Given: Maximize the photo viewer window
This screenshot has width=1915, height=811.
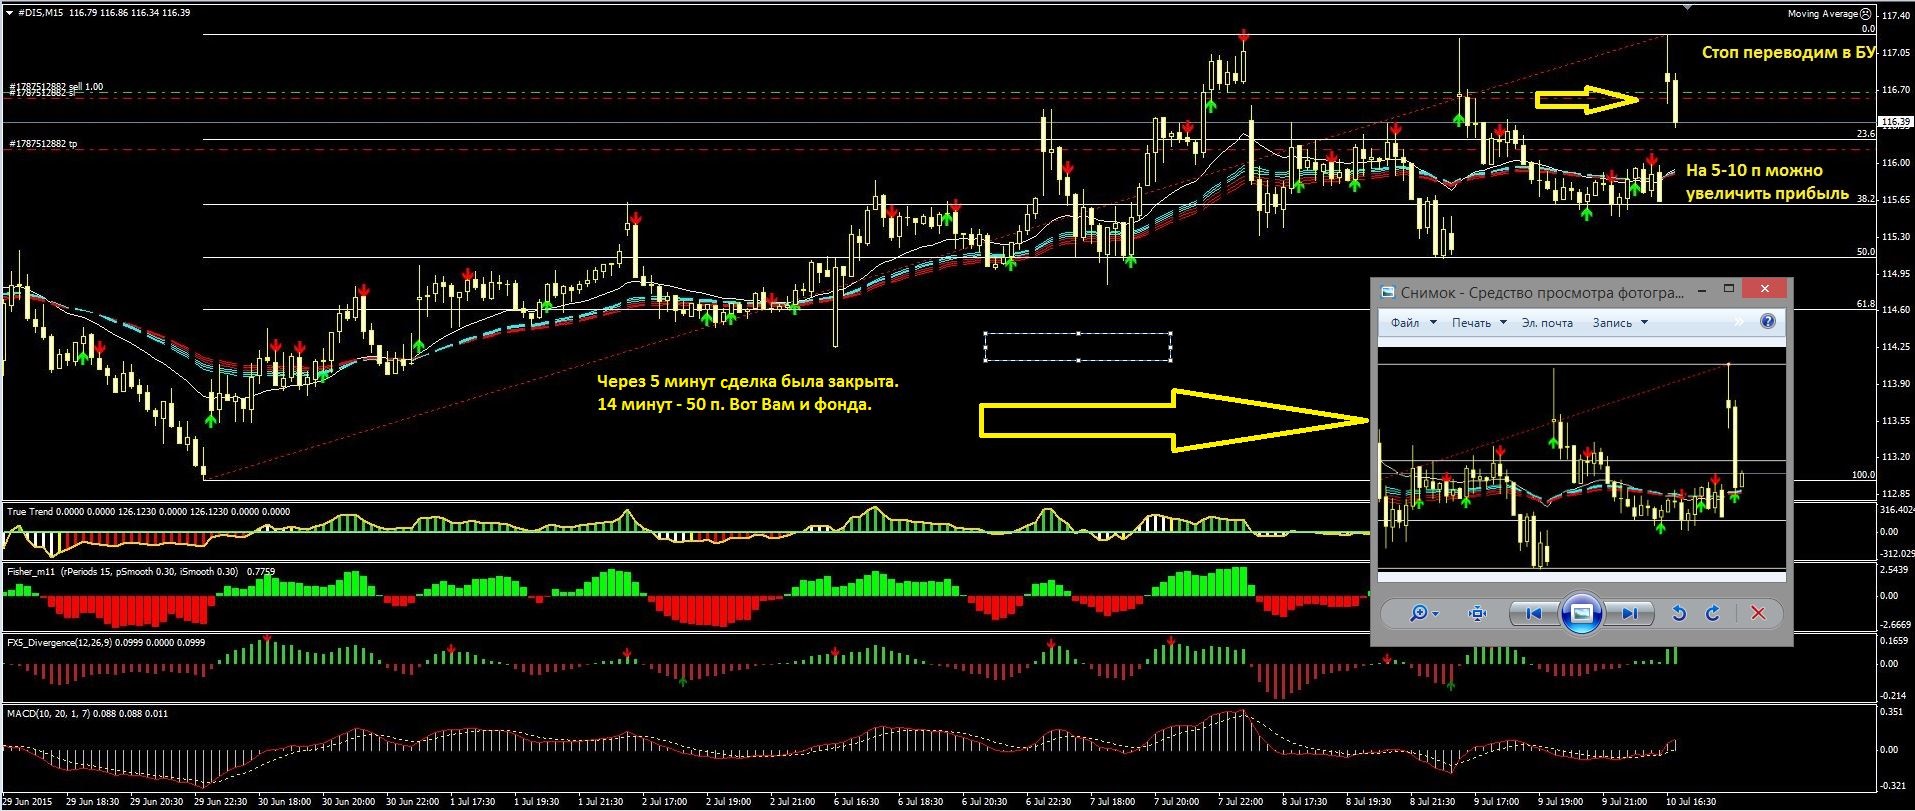Looking at the screenshot, I should pos(1729,290).
